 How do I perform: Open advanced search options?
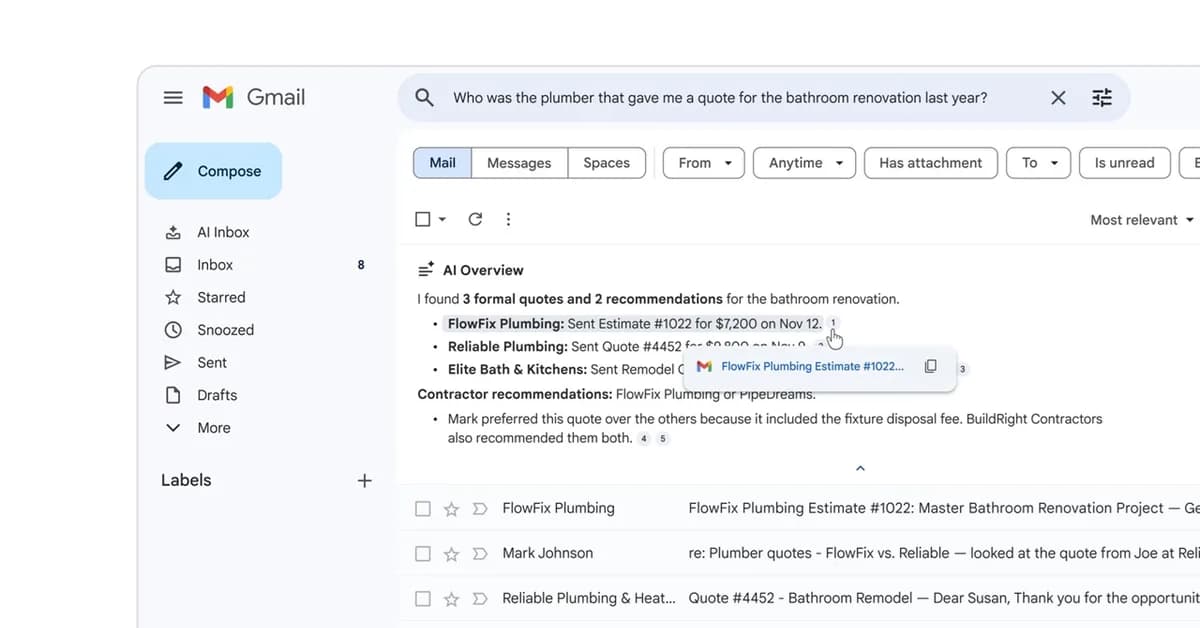1101,97
